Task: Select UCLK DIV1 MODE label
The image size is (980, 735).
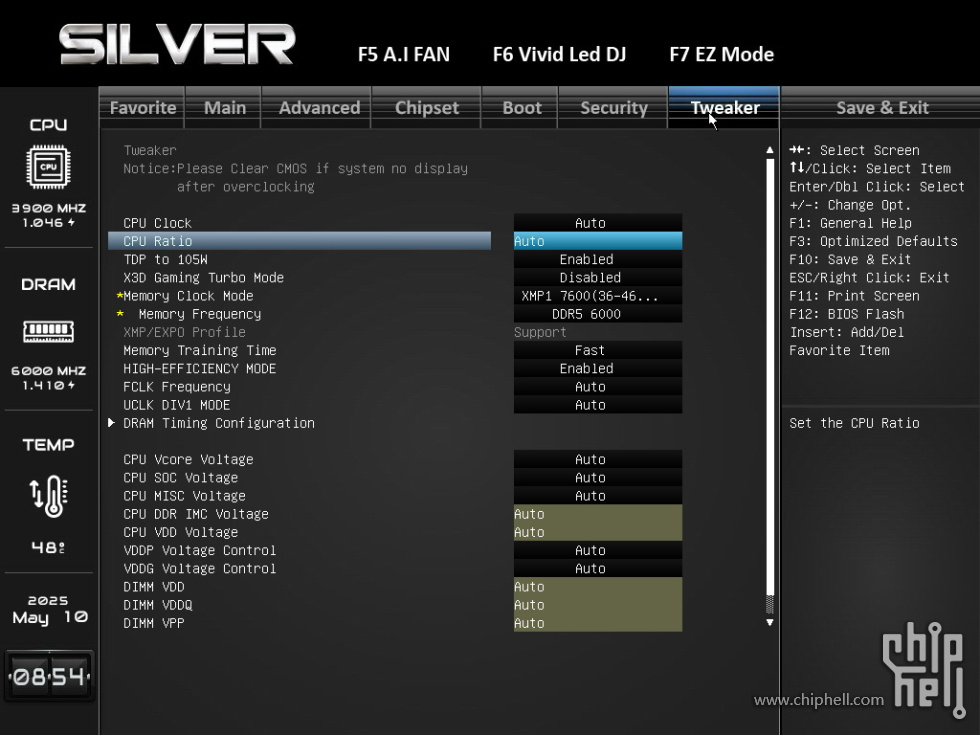Action: (x=176, y=405)
